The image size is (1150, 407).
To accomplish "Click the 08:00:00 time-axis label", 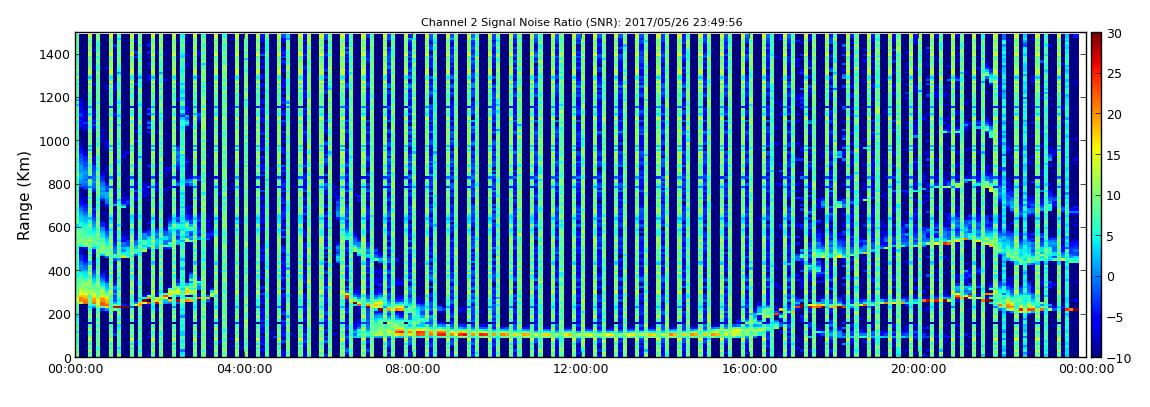I will pyautogui.click(x=412, y=370).
